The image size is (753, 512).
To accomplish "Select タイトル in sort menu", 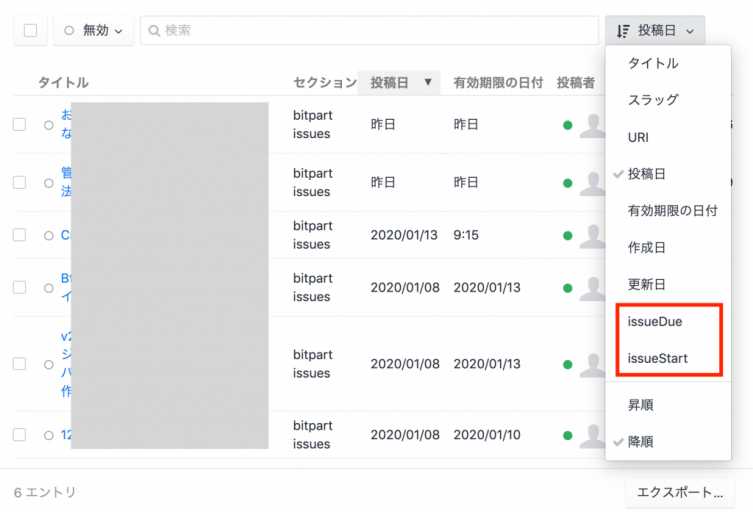I will (x=653, y=63).
